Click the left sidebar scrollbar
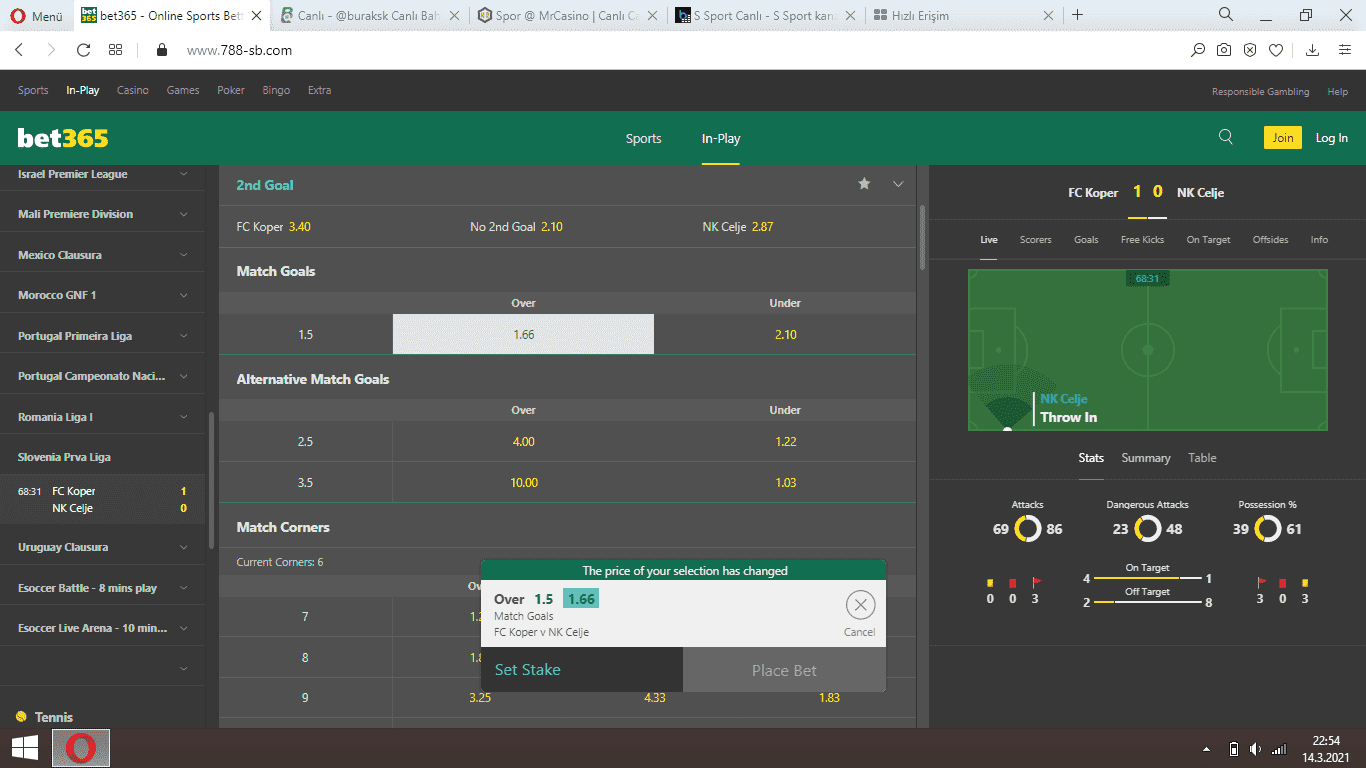This screenshot has width=1366, height=768. [x=210, y=480]
